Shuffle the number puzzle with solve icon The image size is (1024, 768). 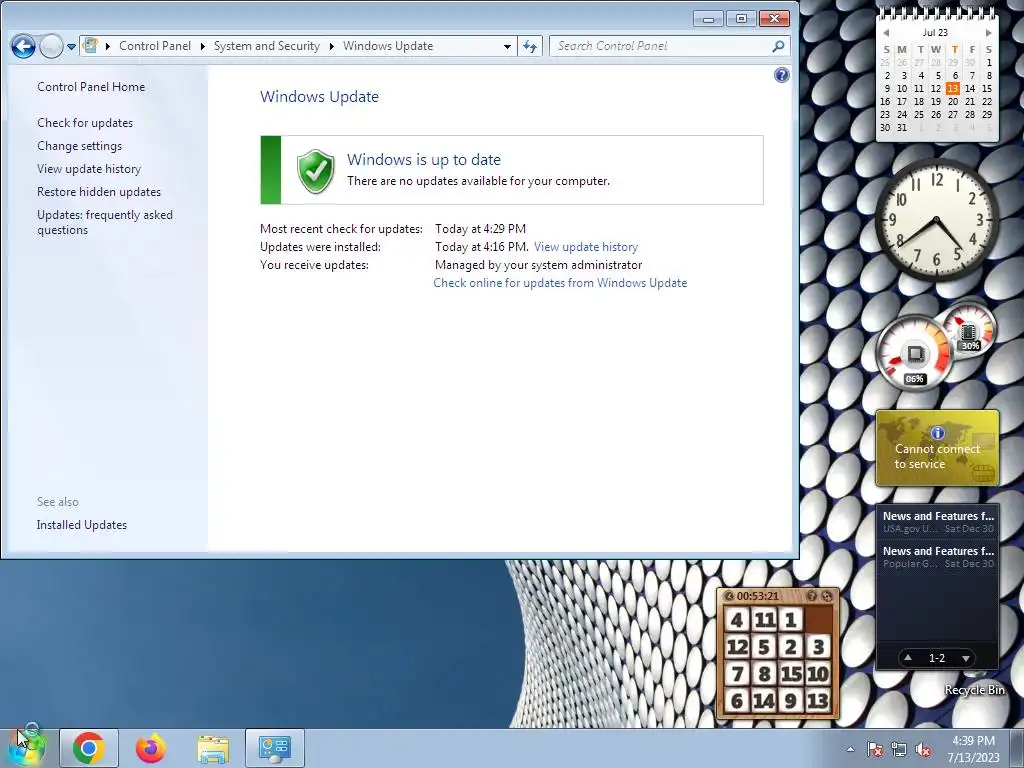(827, 596)
